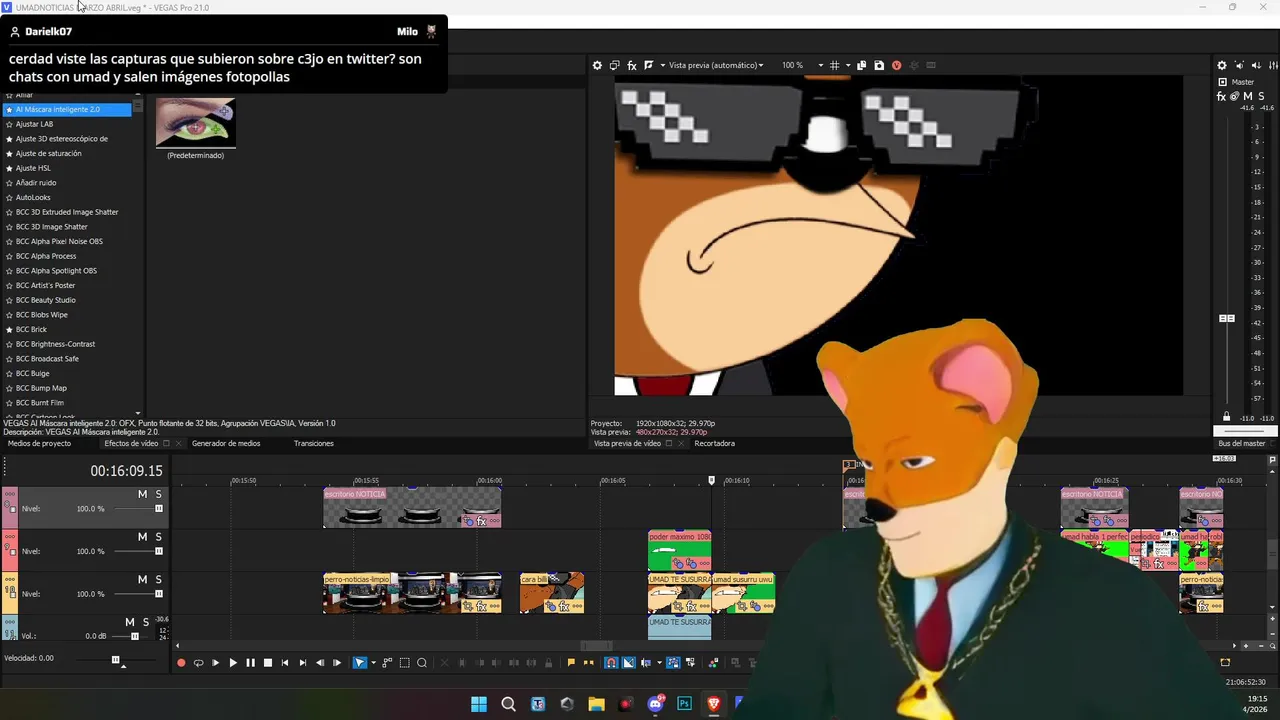Insert a region from timeline toolbar

point(588,662)
